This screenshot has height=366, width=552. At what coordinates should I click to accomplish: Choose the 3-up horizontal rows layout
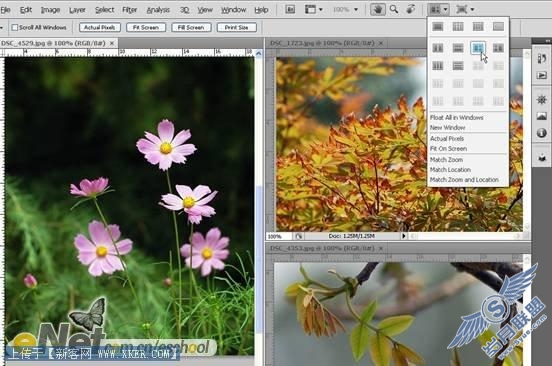coord(458,65)
